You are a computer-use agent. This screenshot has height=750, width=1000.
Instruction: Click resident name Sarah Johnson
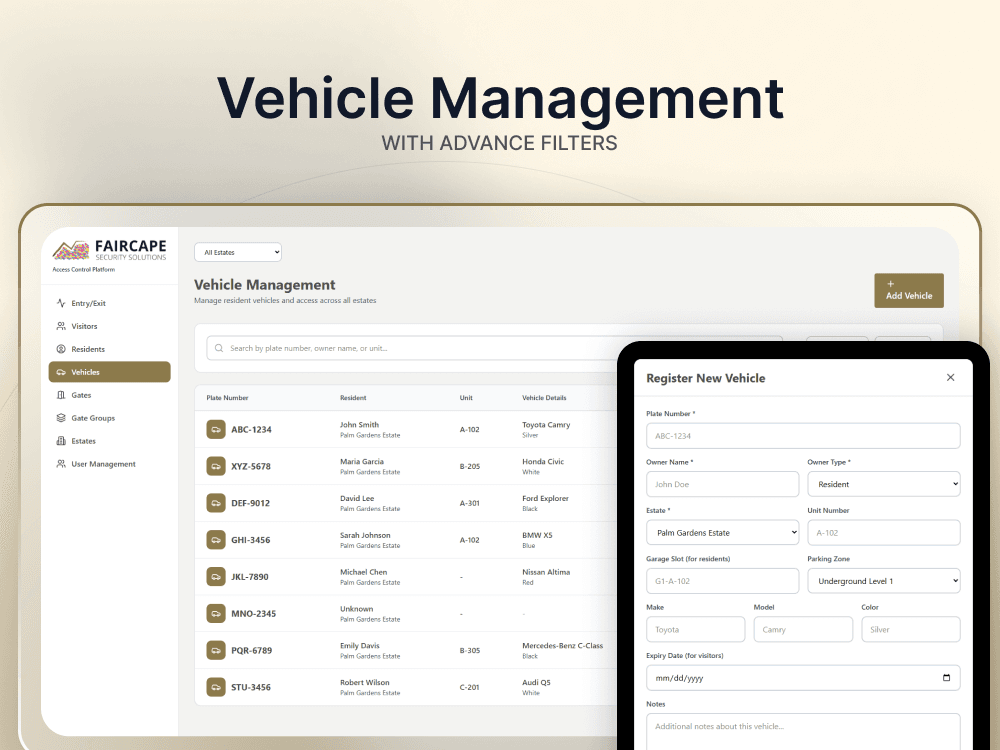365,535
